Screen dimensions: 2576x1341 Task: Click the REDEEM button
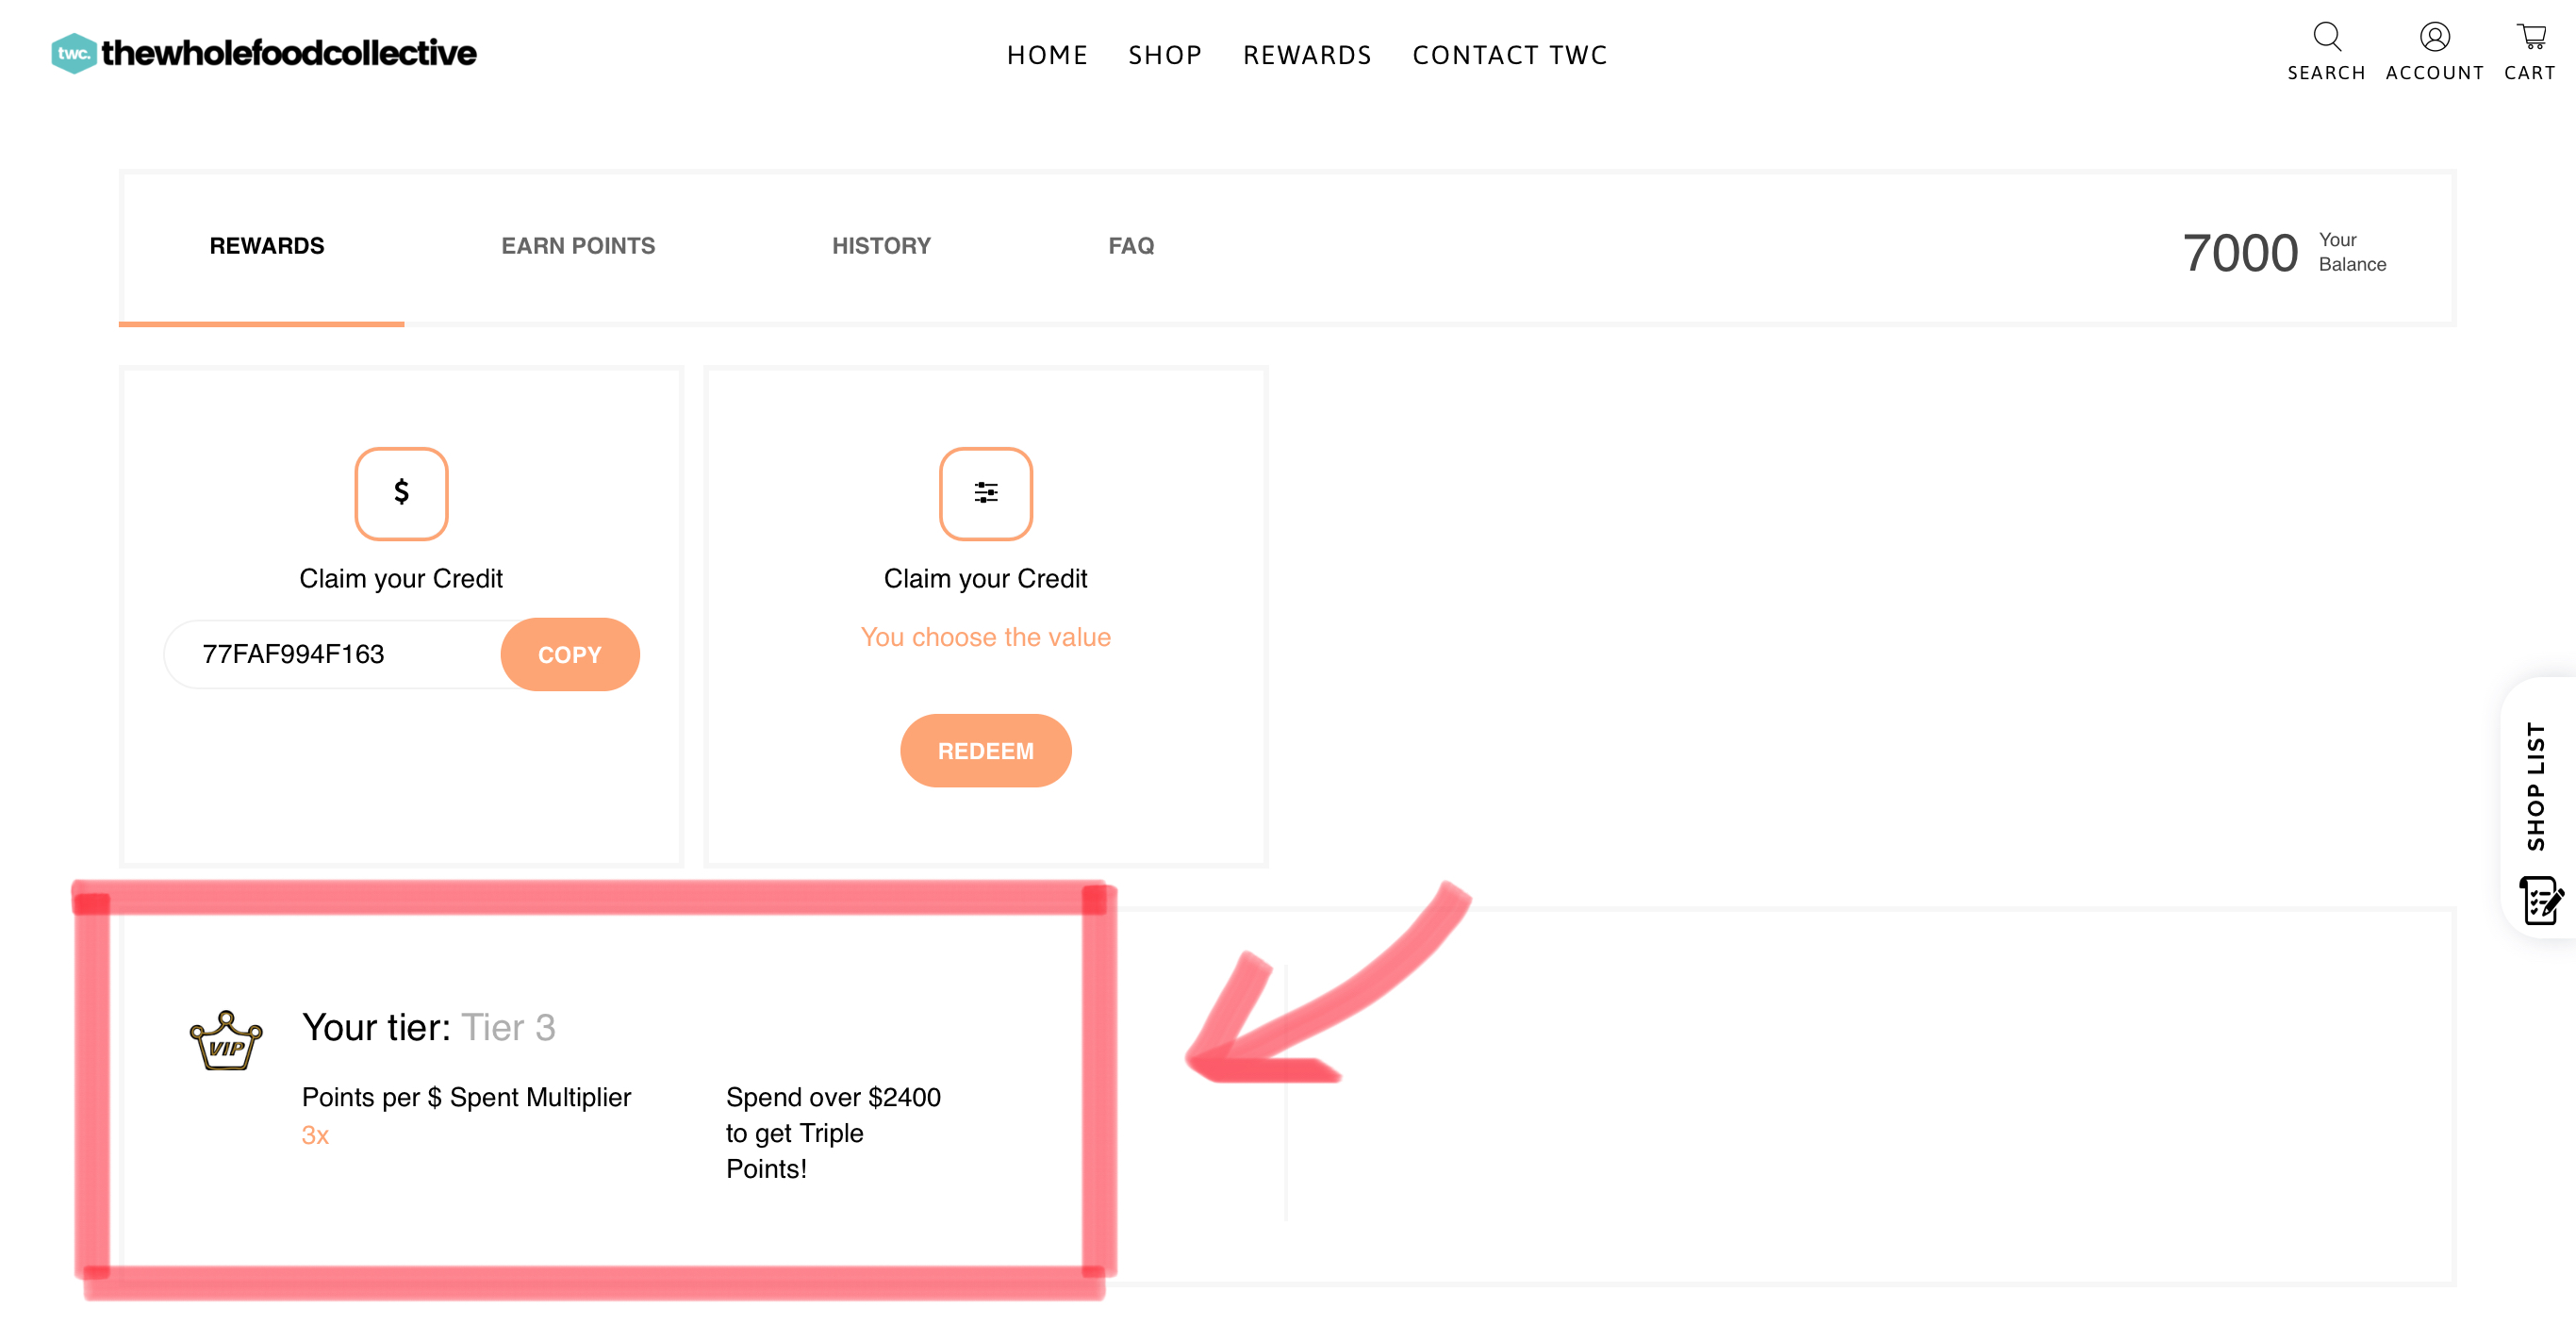point(985,750)
